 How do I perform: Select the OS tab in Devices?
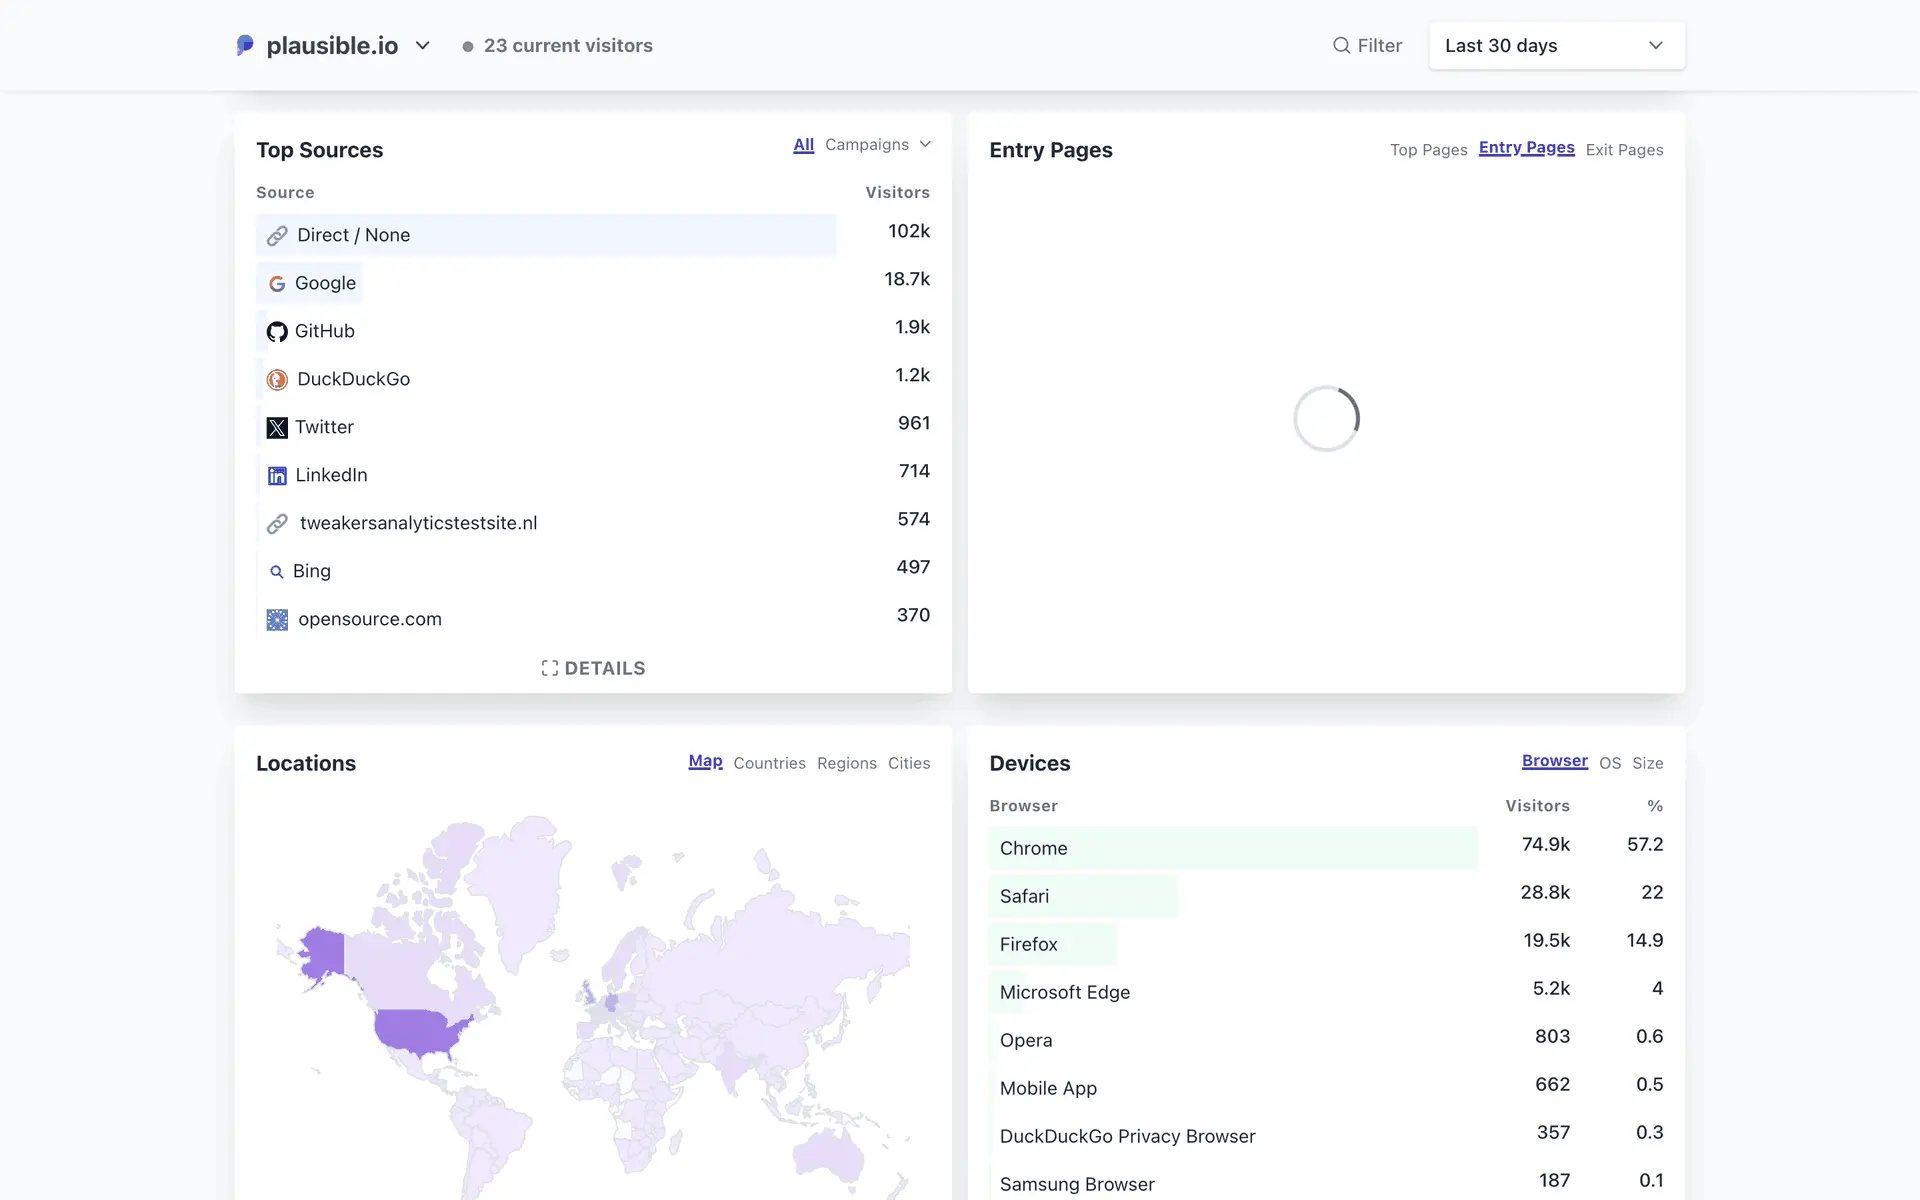(x=1609, y=763)
